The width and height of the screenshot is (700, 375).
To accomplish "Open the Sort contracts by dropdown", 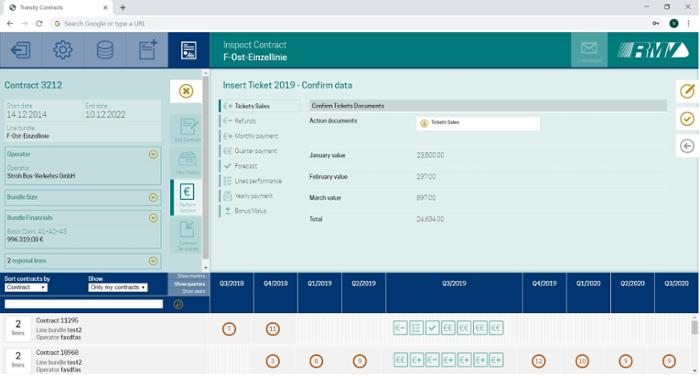I will pos(26,288).
